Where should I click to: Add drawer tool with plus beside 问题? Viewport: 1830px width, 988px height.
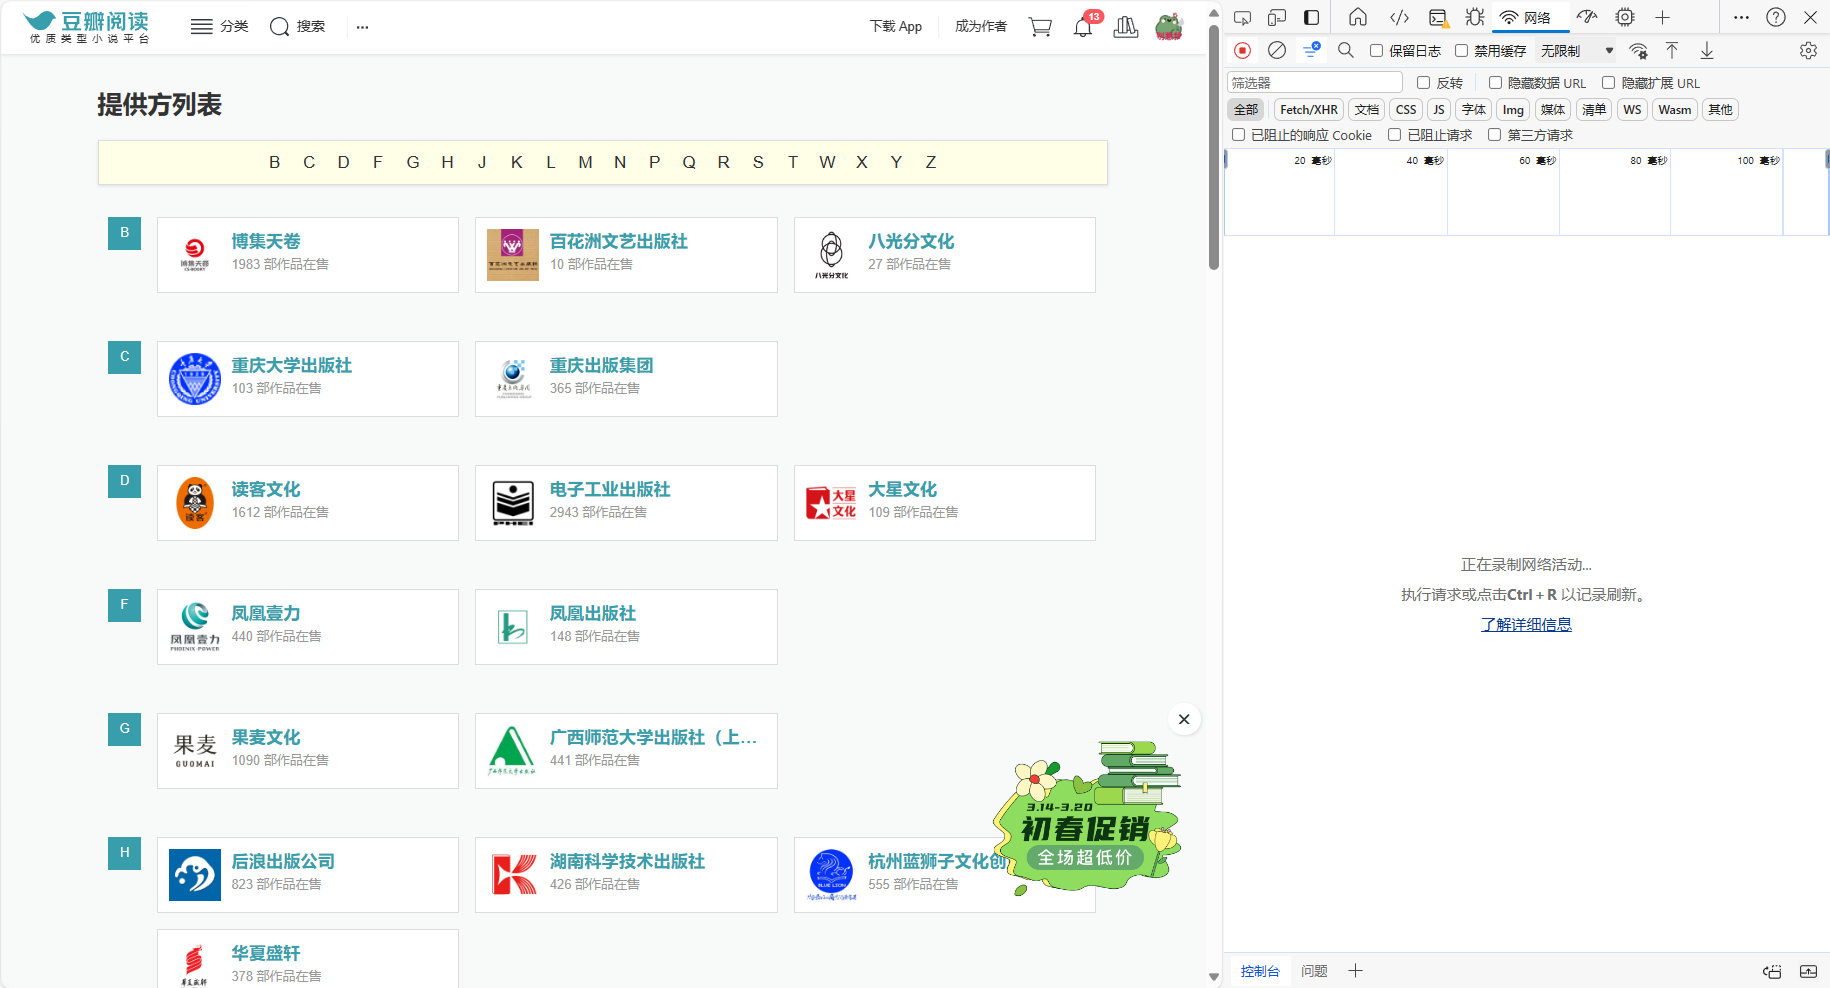(x=1356, y=971)
